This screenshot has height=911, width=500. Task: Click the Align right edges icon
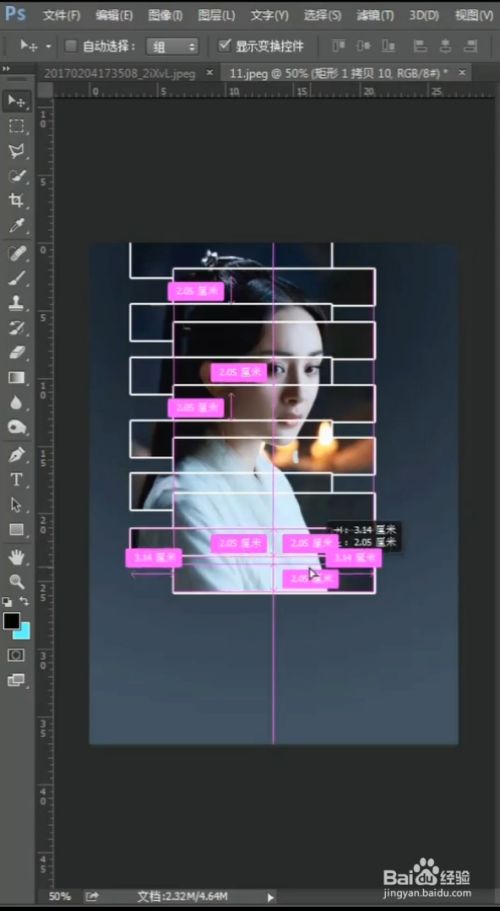point(472,46)
